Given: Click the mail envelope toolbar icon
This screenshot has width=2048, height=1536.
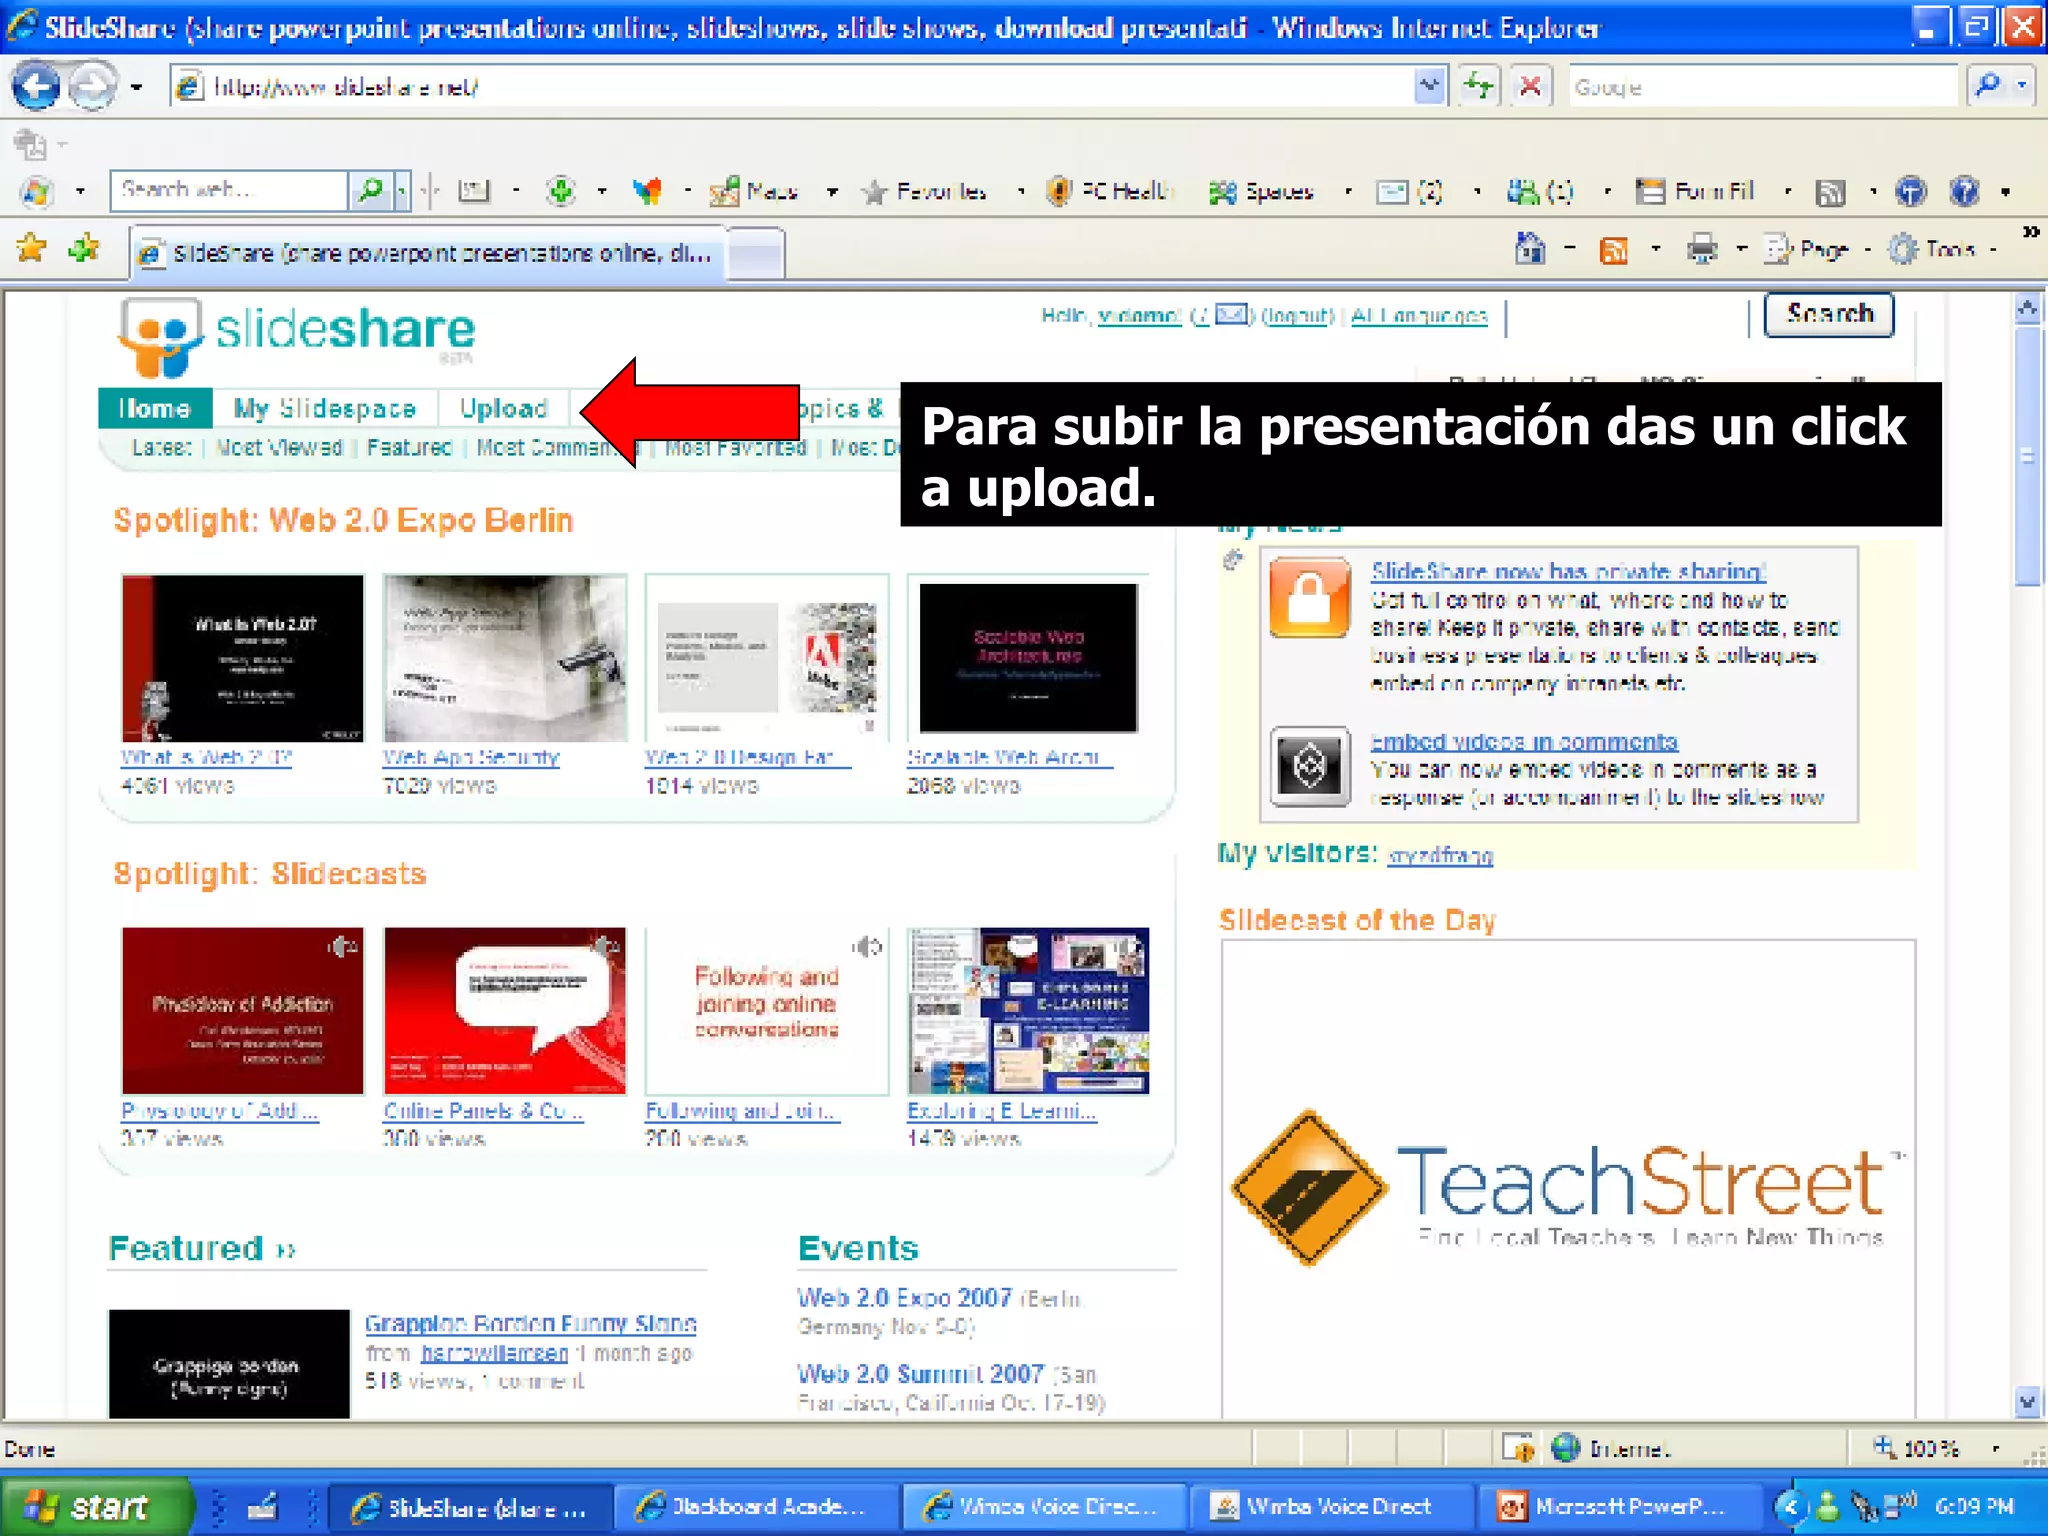Looking at the screenshot, I should 1392,191.
